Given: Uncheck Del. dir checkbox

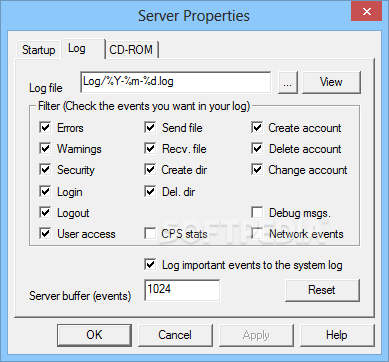Looking at the screenshot, I should (x=150, y=192).
